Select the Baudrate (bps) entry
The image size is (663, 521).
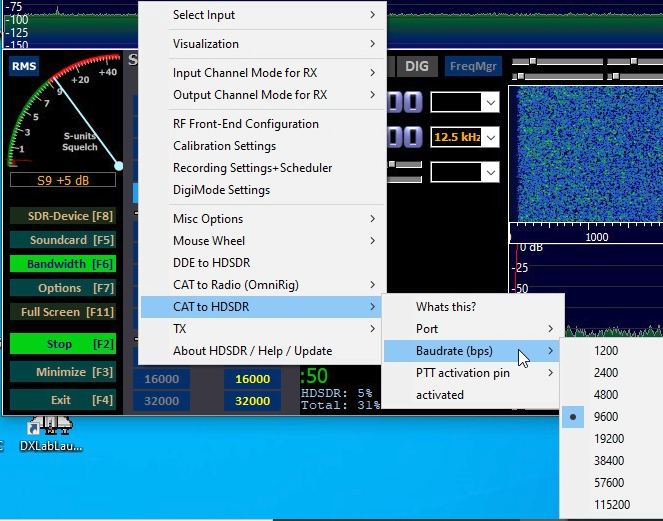(x=473, y=351)
